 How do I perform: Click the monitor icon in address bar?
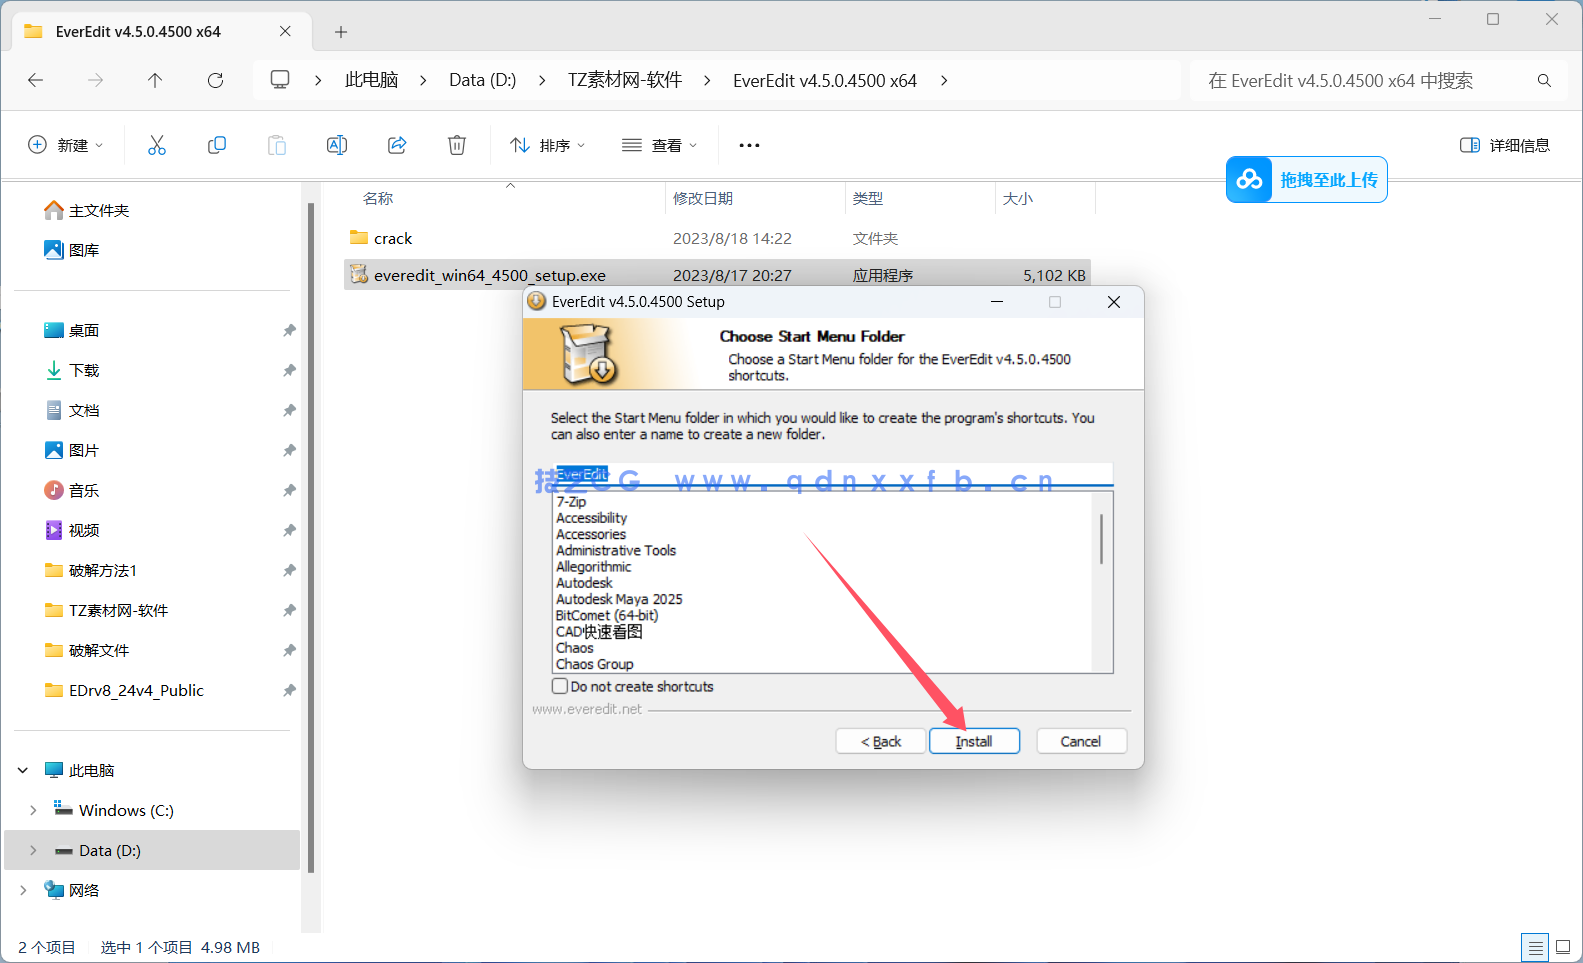tap(280, 80)
